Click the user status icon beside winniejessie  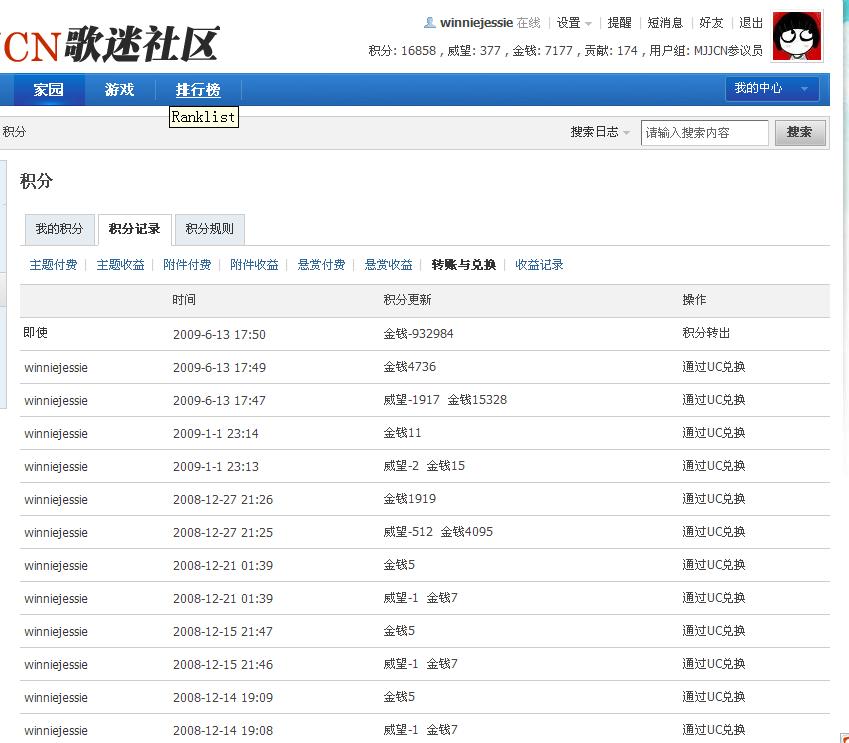[430, 23]
